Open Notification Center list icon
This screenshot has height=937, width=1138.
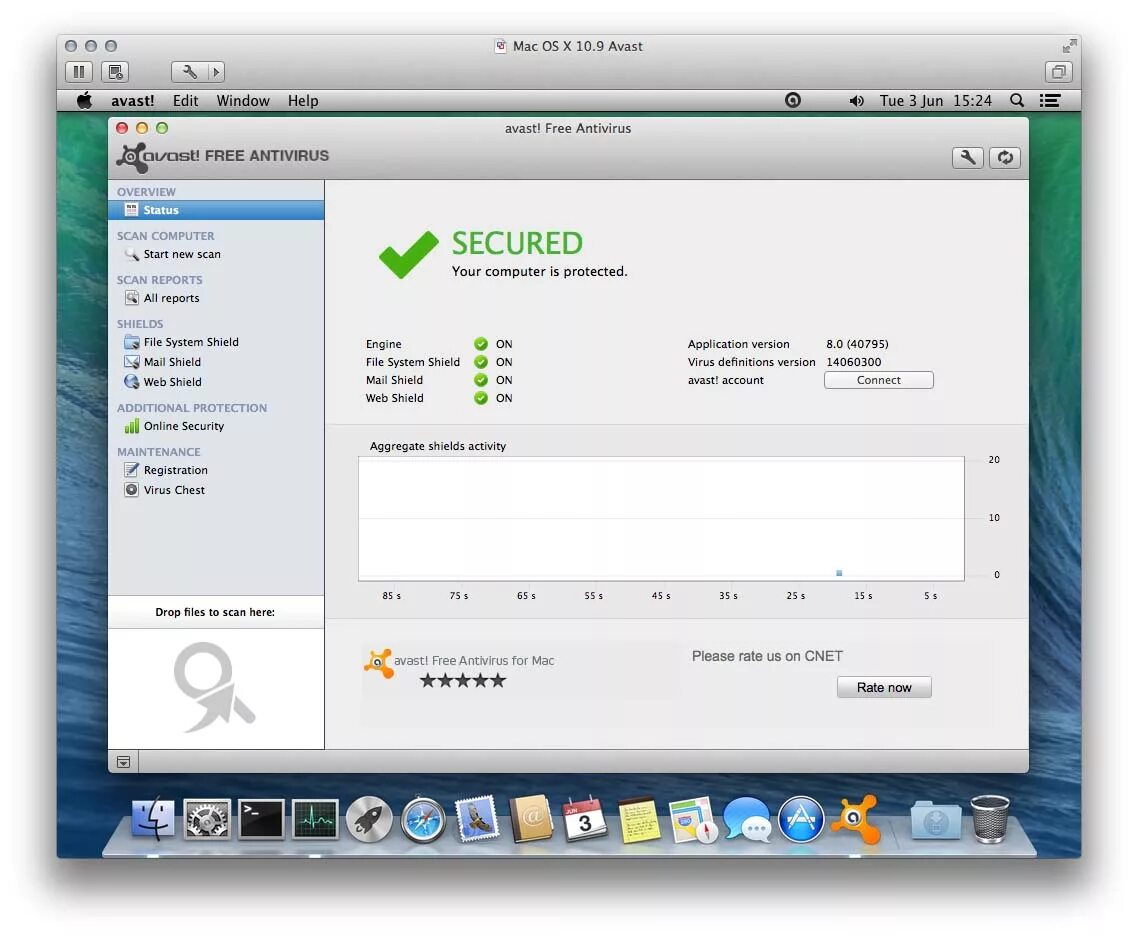click(x=1050, y=100)
